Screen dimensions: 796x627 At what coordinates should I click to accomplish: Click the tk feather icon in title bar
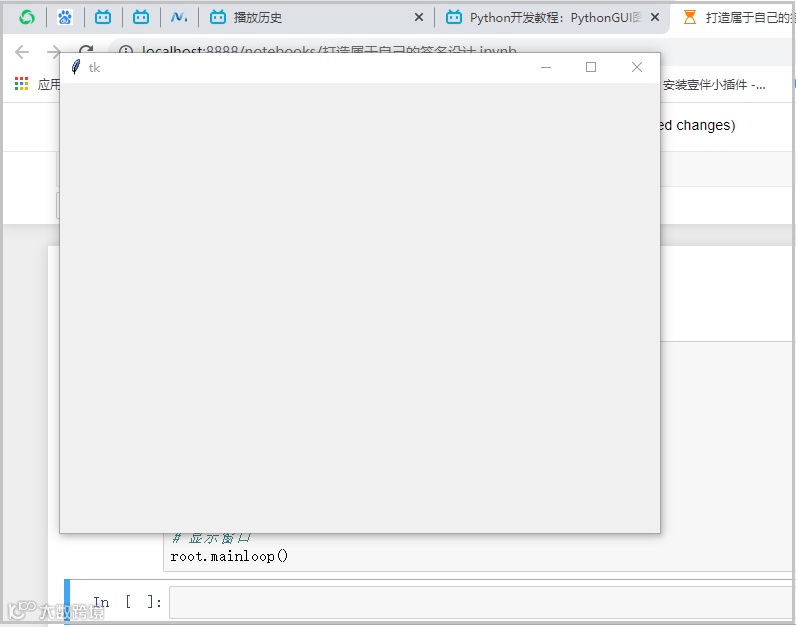[76, 67]
